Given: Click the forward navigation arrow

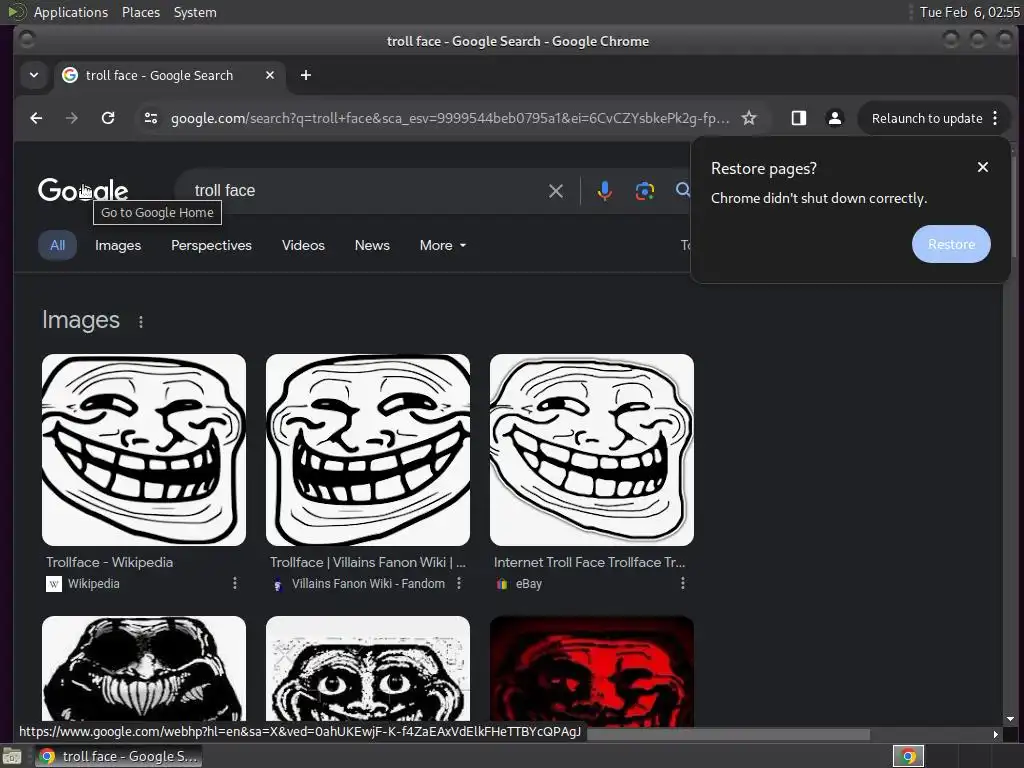Looking at the screenshot, I should [x=72, y=118].
